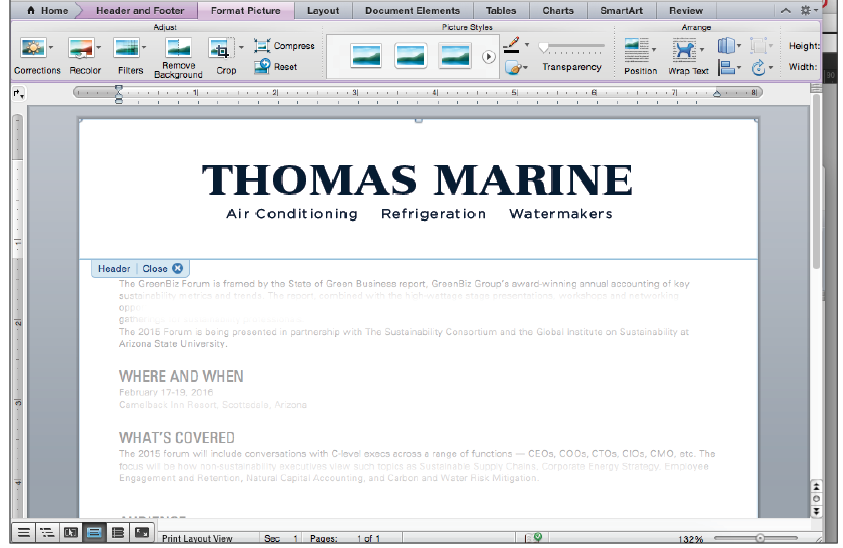The height and width of the screenshot is (548, 843).
Task: Go to next page with double-down arrow
Action: 816,511
